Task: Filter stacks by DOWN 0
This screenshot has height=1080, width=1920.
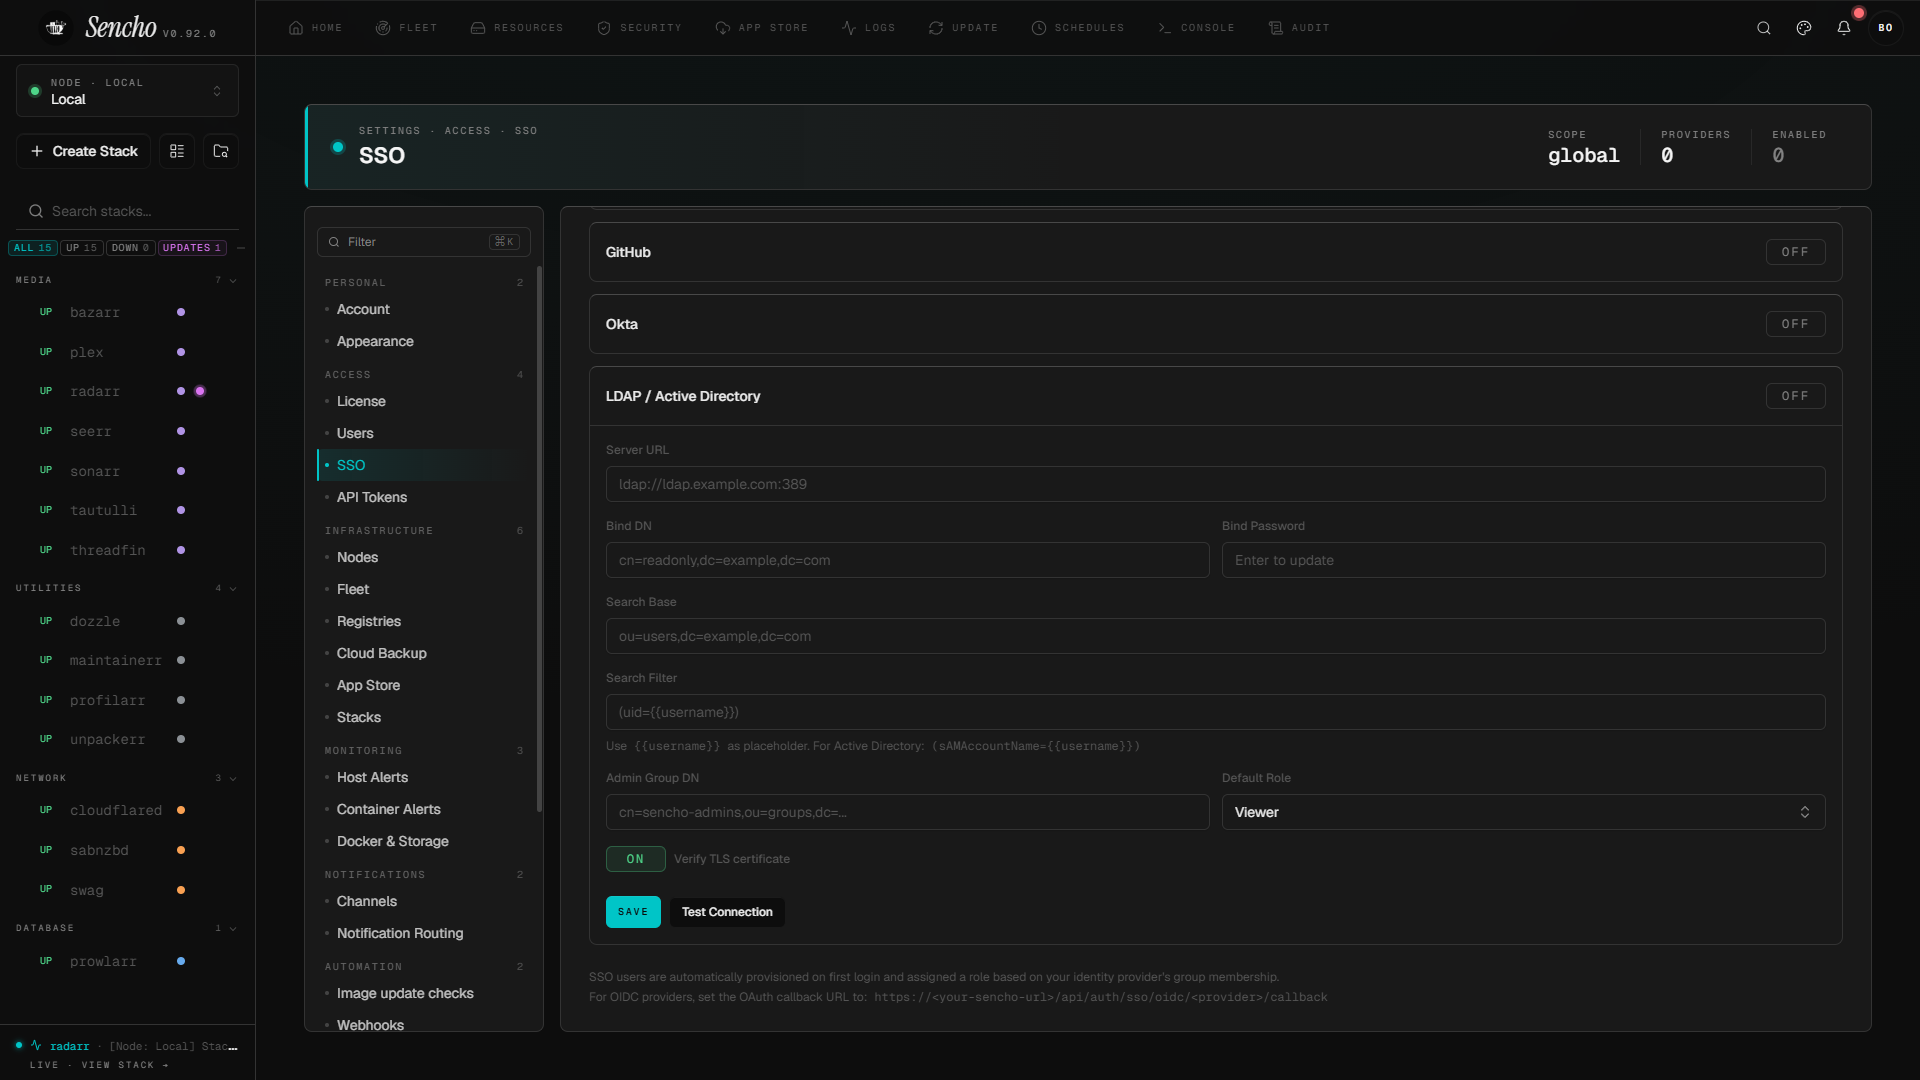Action: (130, 248)
